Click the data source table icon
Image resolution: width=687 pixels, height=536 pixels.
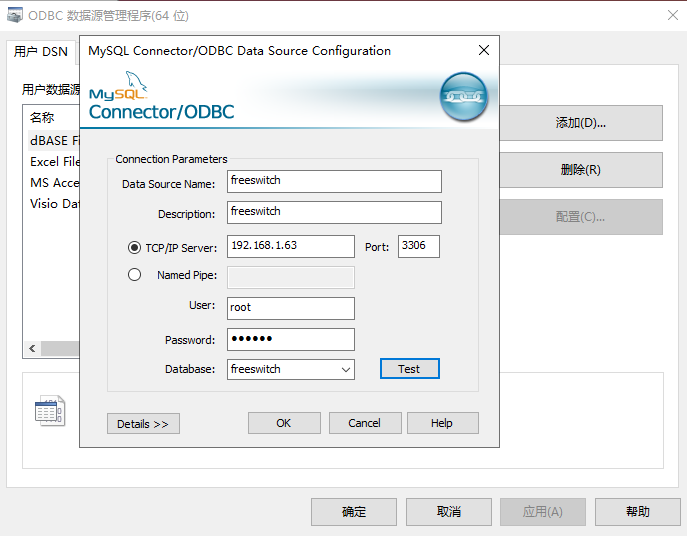point(50,411)
